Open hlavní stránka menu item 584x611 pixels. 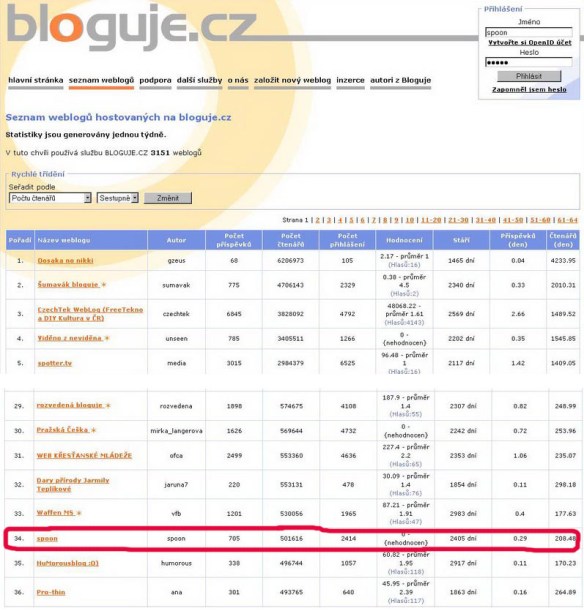(x=36, y=80)
